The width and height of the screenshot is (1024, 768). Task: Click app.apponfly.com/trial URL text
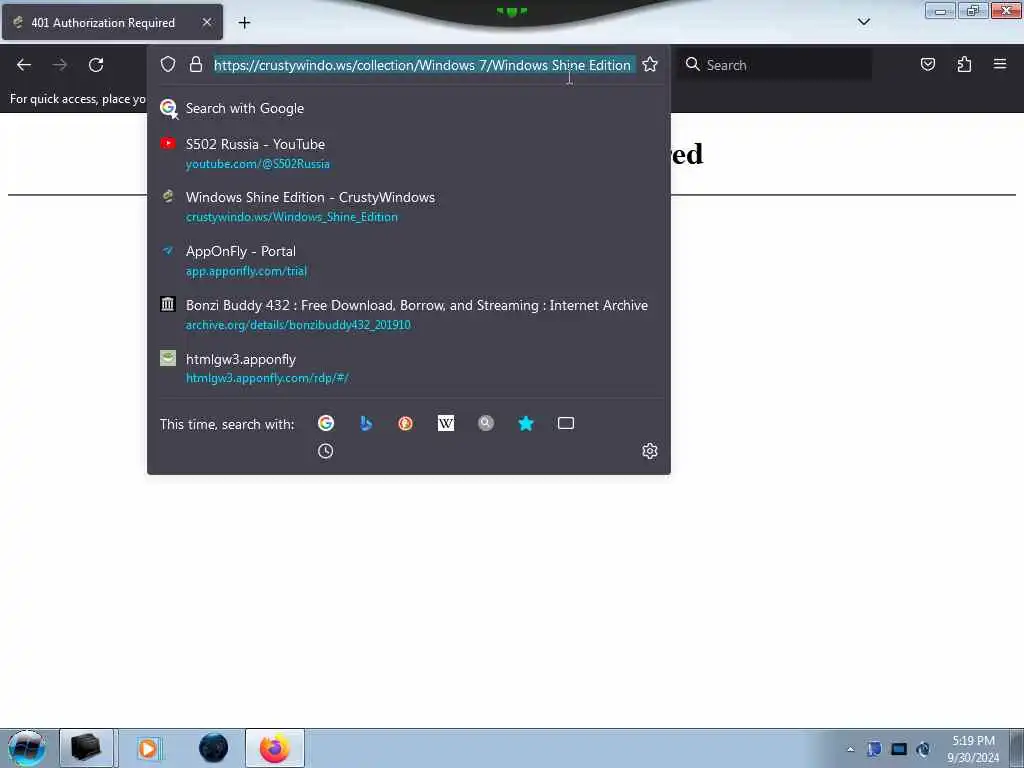click(246, 271)
